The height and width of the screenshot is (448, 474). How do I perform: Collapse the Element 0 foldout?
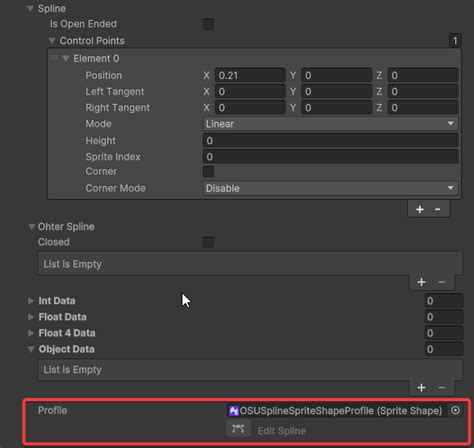(x=66, y=59)
